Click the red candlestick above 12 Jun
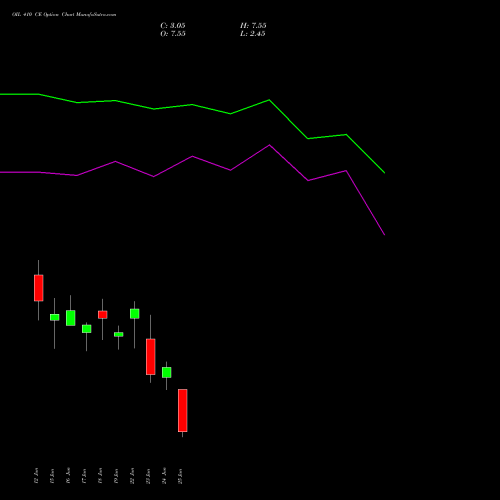Viewport: 500px width, 500px height. click(x=39, y=288)
